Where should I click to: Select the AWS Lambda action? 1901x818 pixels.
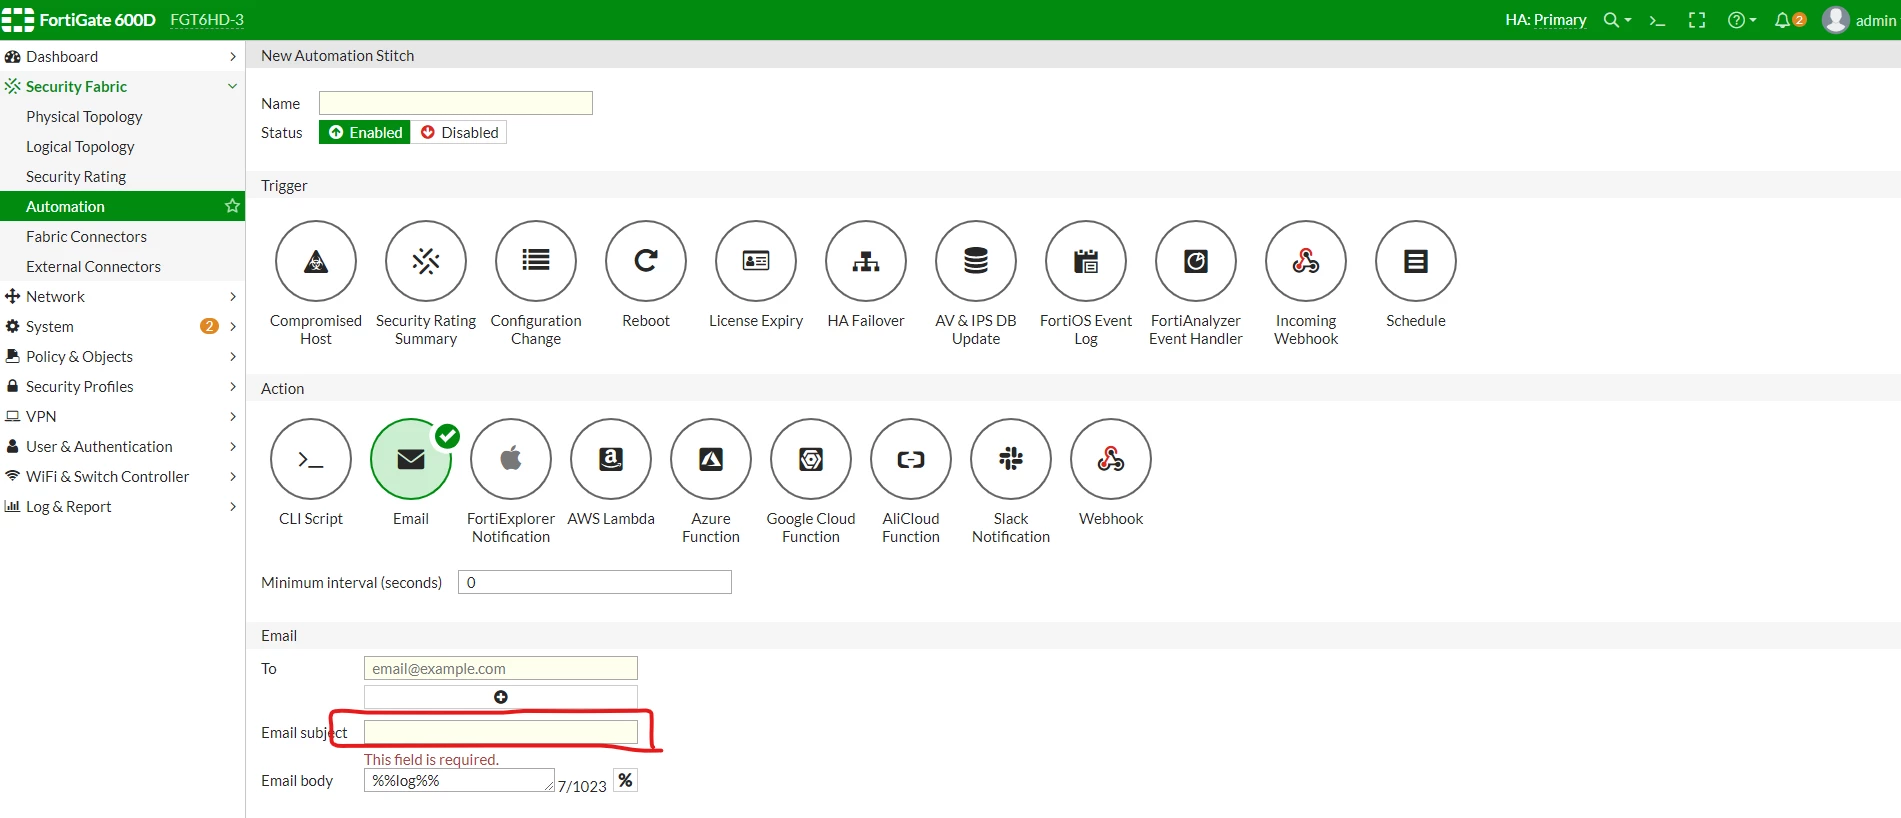coord(611,459)
